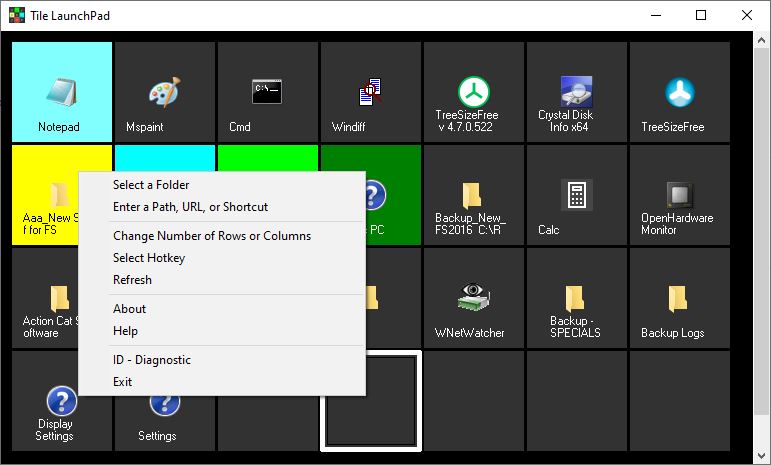Open the About menu entry
This screenshot has height=465, width=771.
[x=130, y=309]
